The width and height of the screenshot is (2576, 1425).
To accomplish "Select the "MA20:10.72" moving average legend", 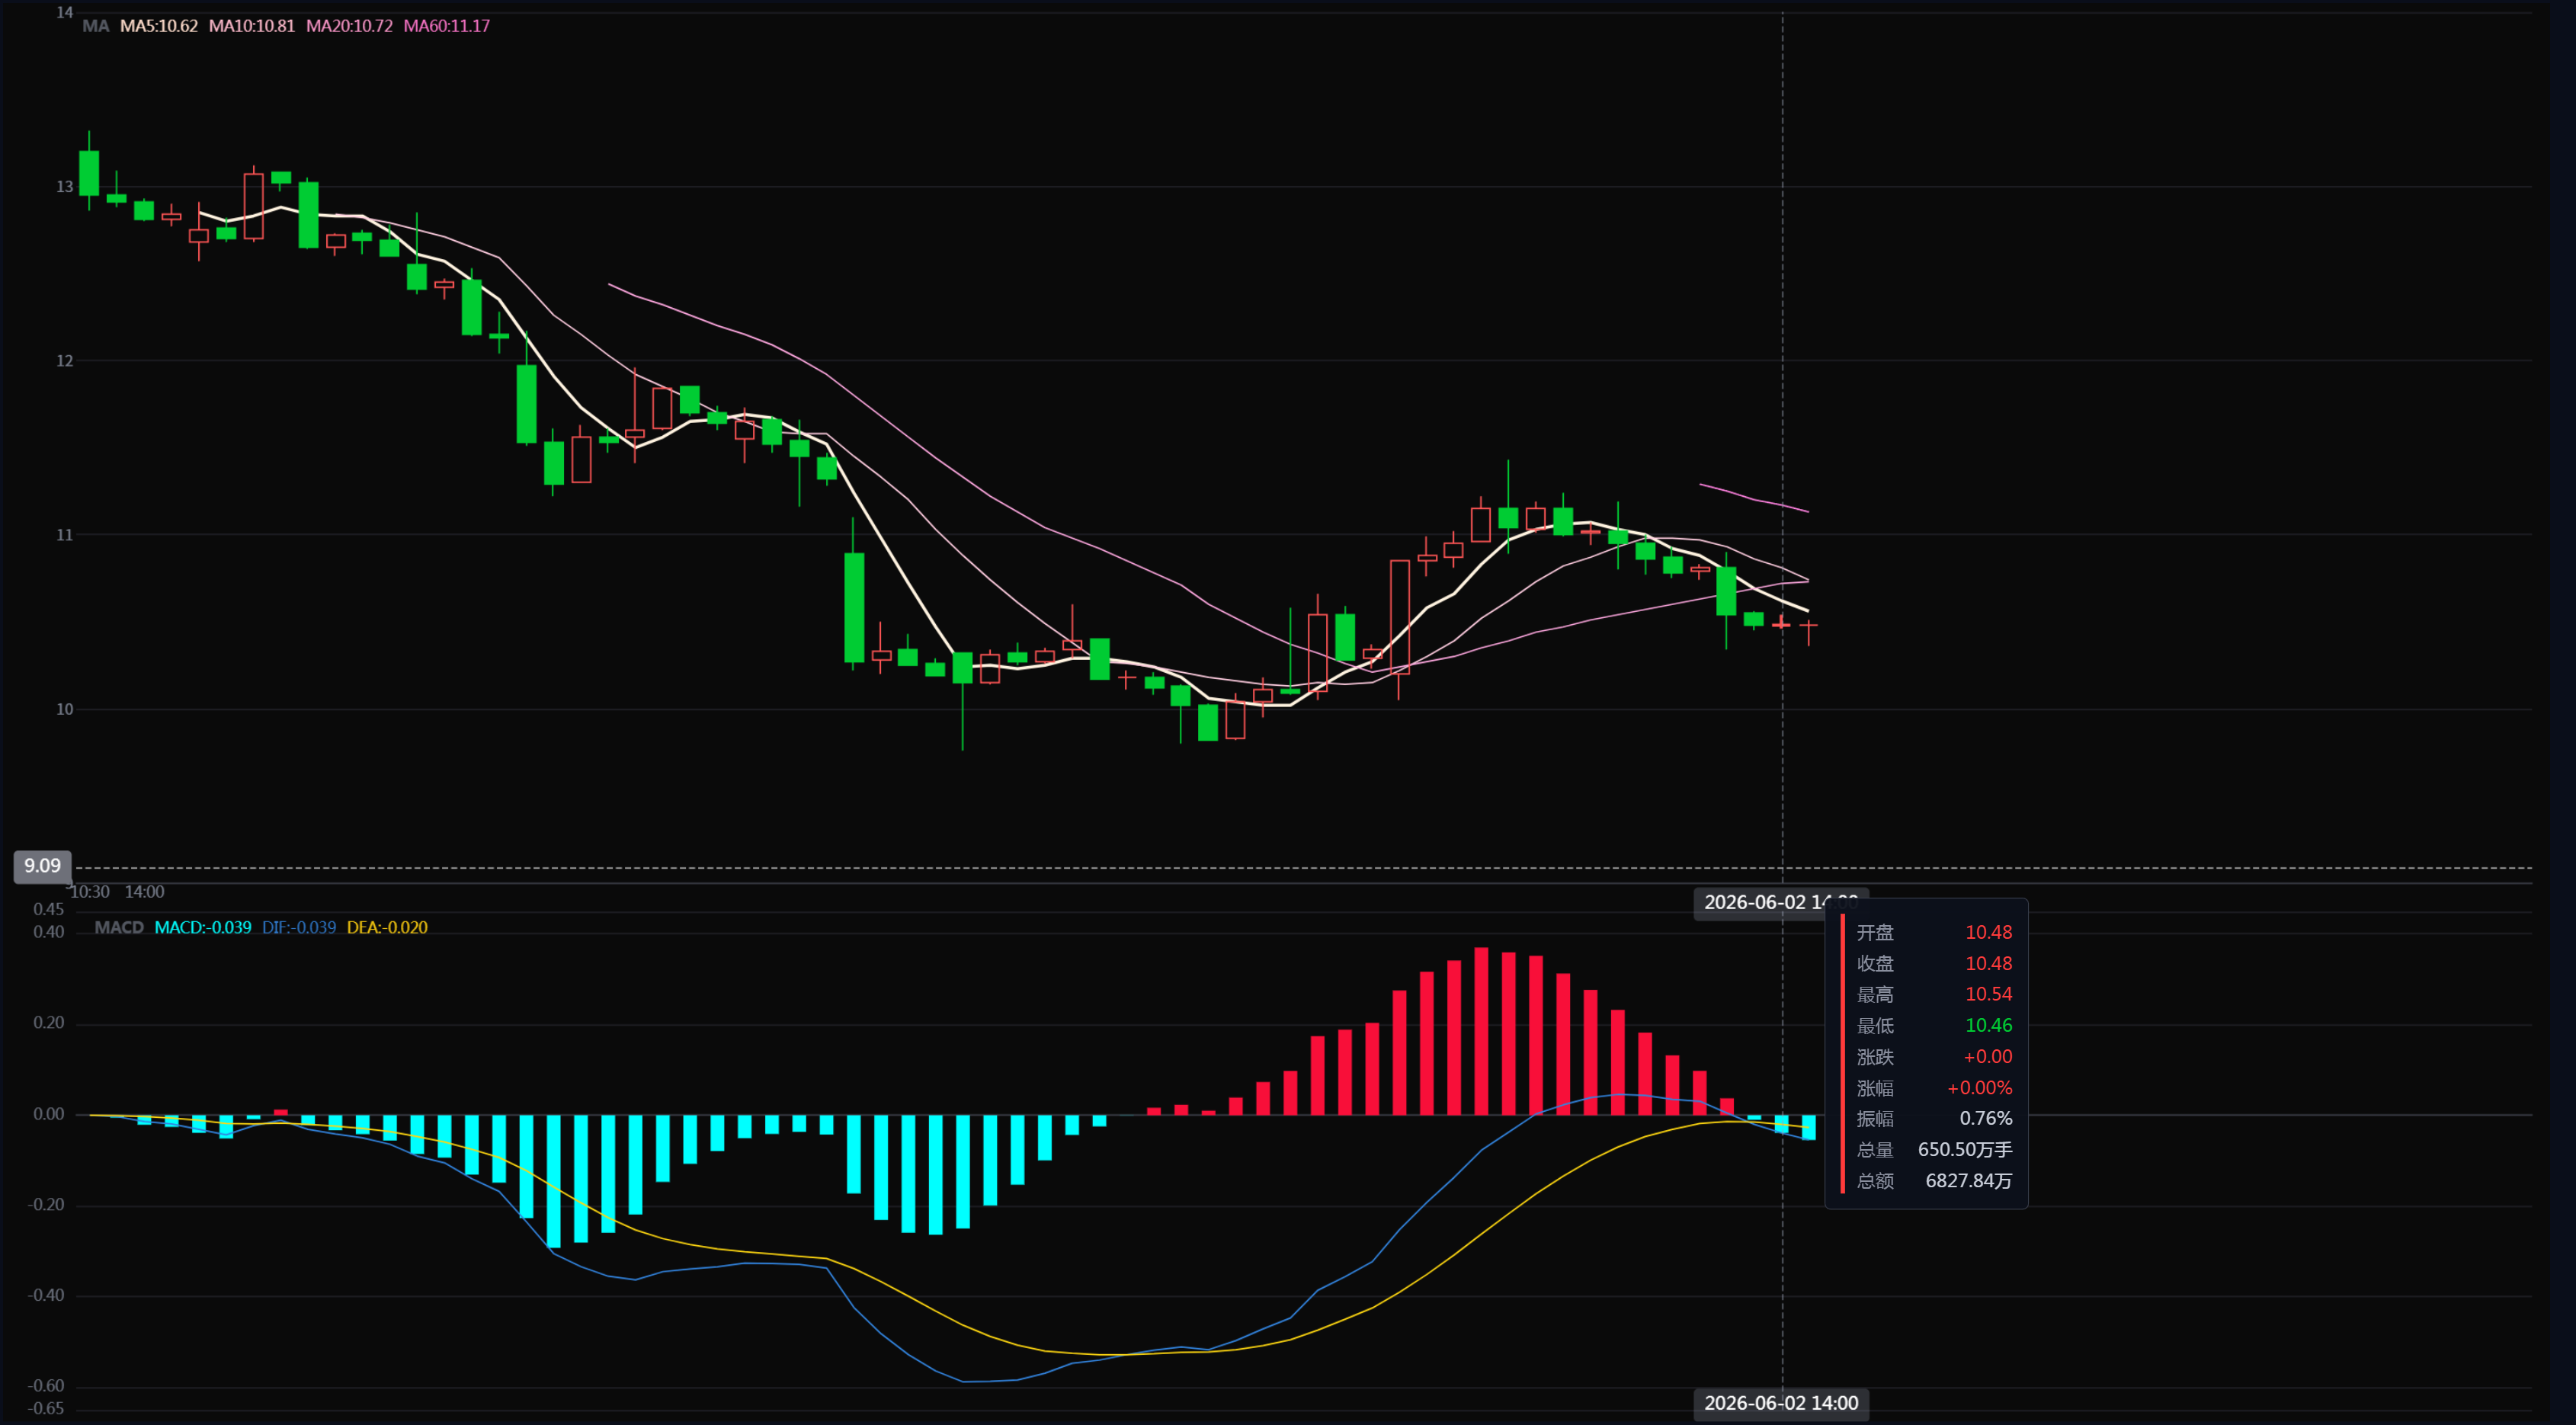I will point(349,26).
